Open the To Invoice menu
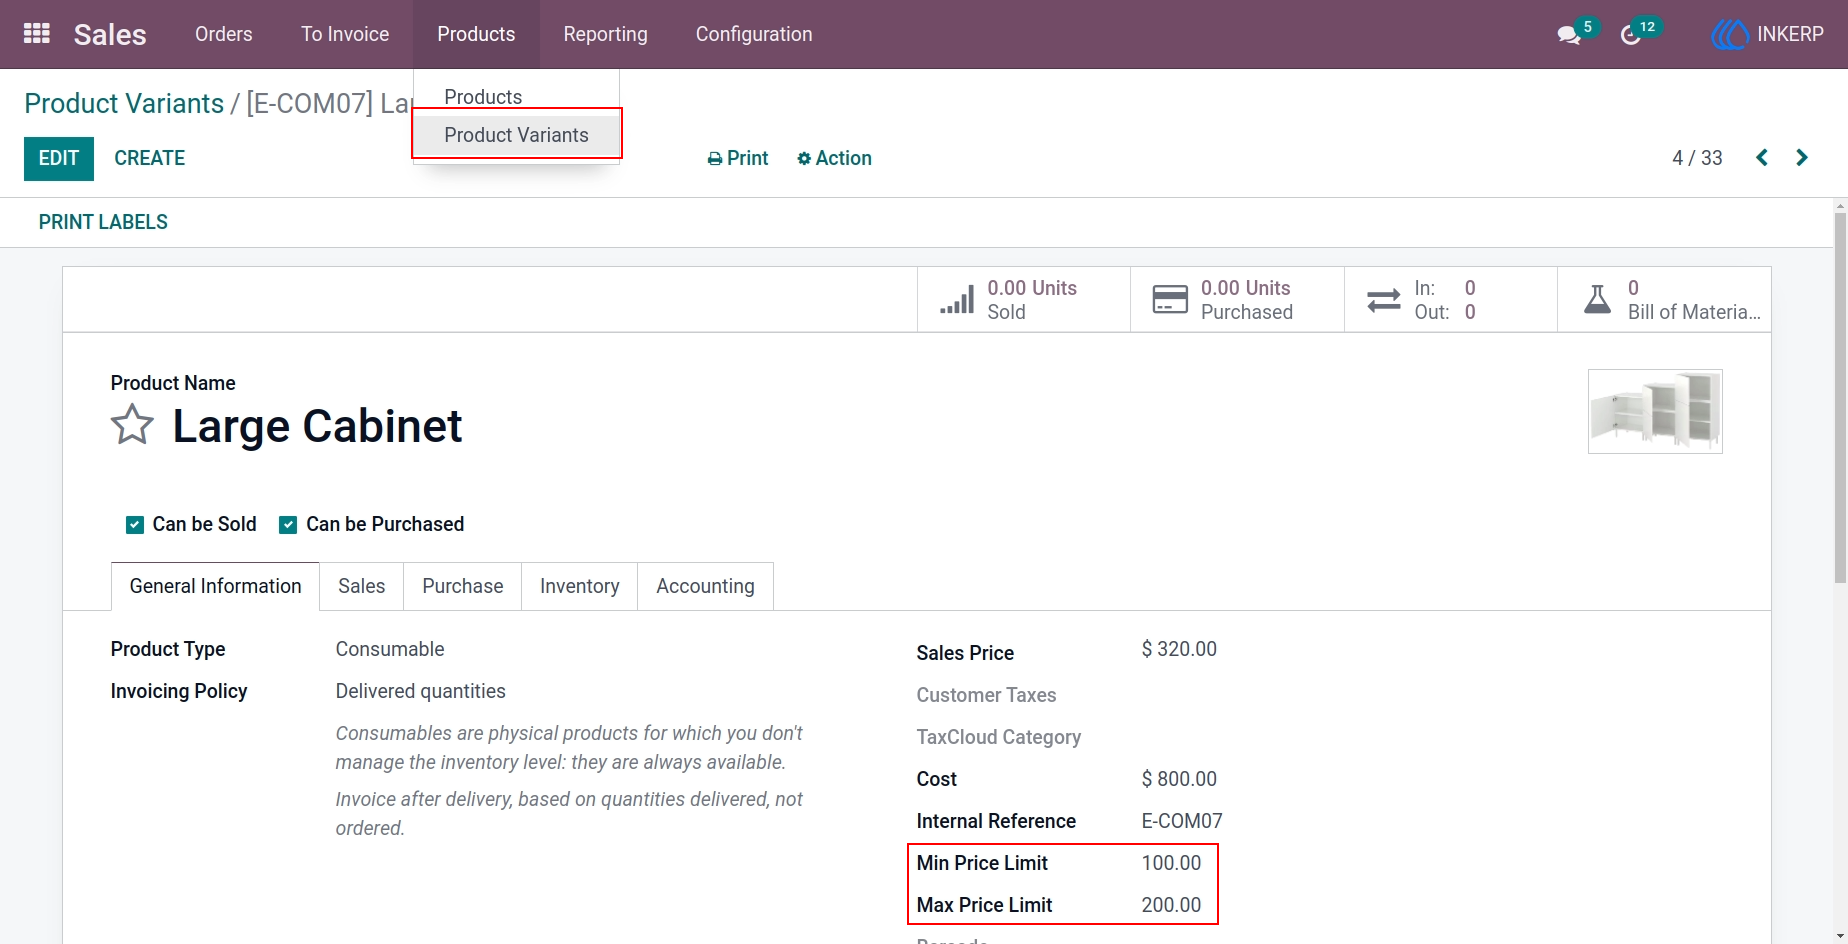1848x944 pixels. [345, 34]
